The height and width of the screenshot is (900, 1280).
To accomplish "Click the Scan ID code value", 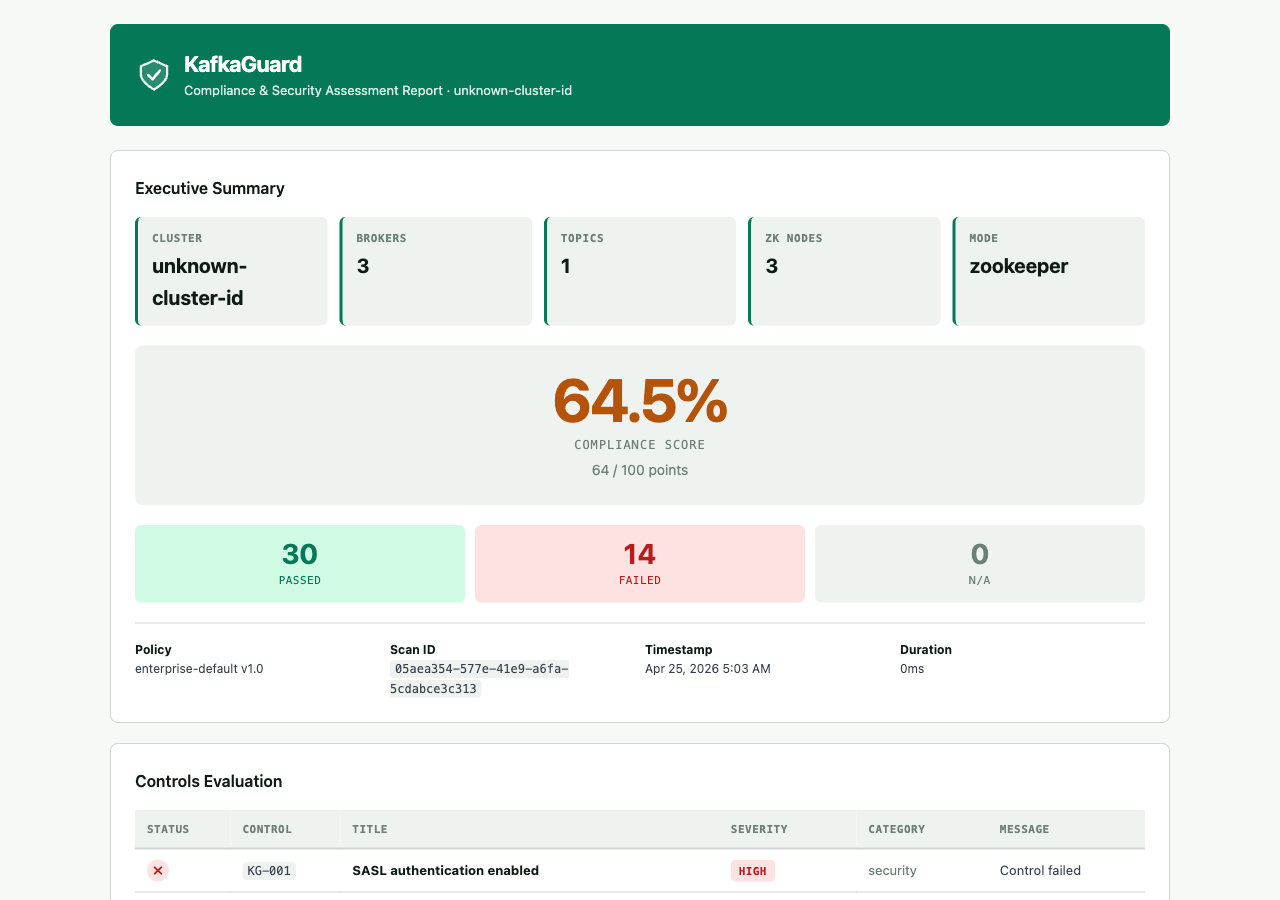I will pyautogui.click(x=480, y=679).
